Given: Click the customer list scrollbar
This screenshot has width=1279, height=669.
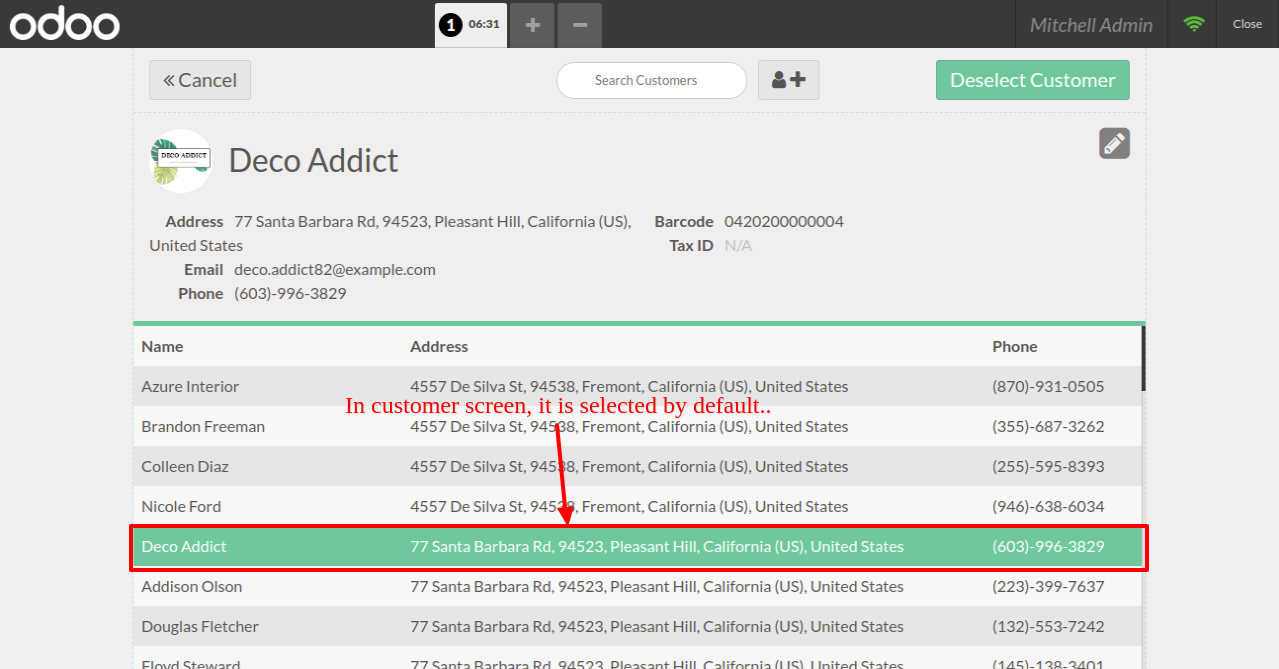Looking at the screenshot, I should [1143, 358].
